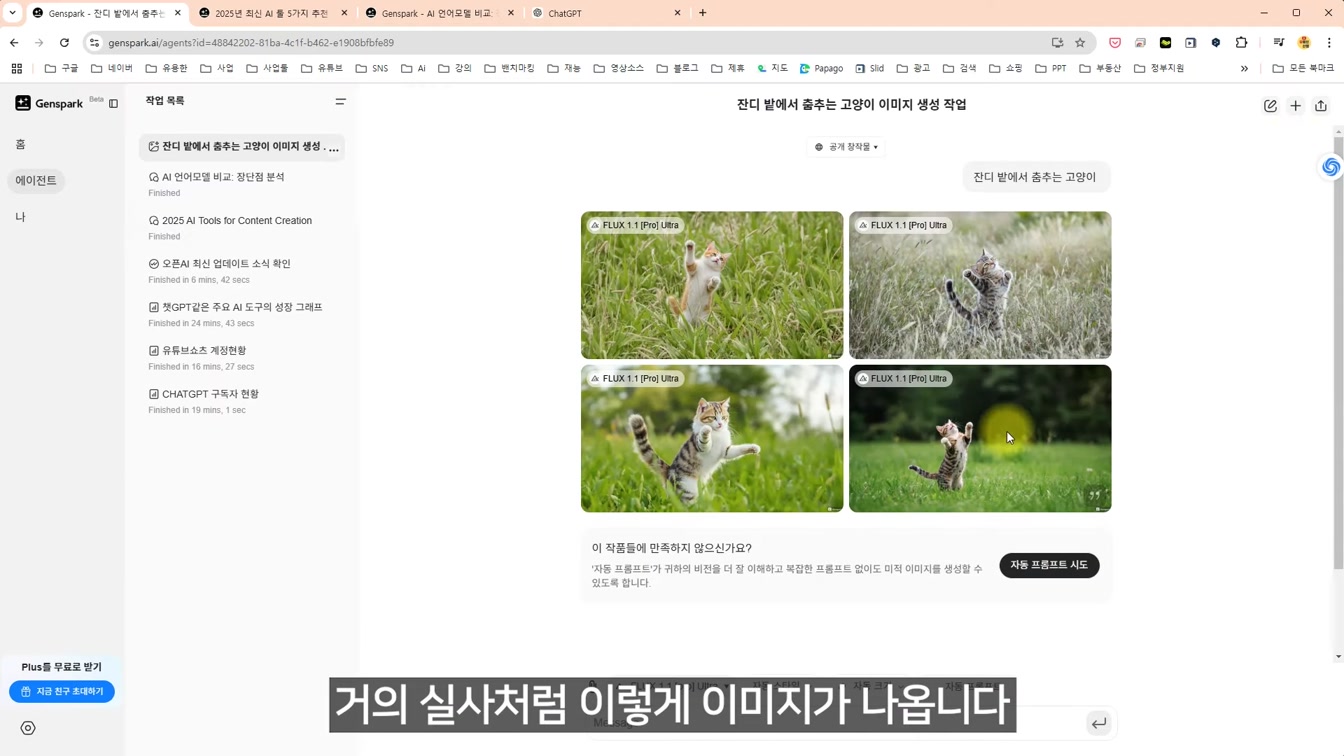Switch to the ChatGPT browser tab
The width and height of the screenshot is (1344, 756).
click(x=604, y=13)
